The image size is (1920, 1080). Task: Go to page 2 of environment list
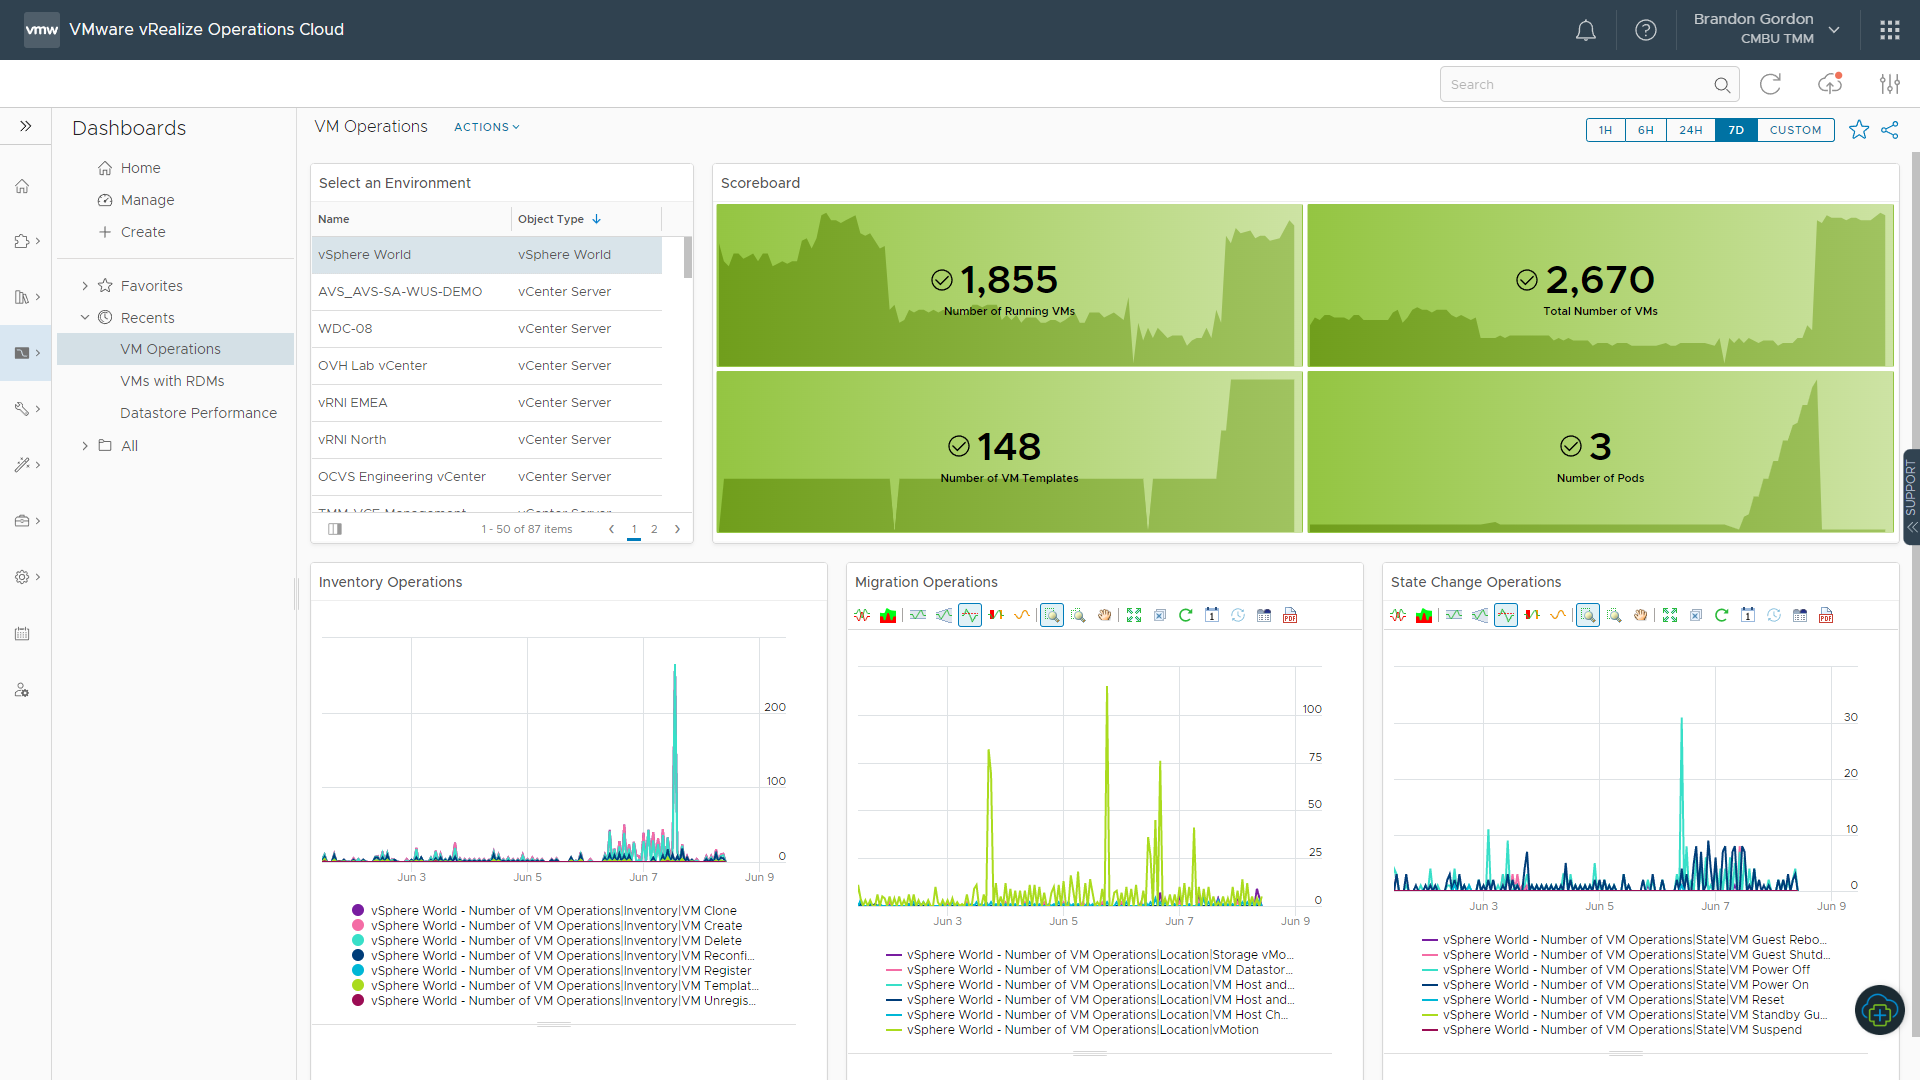(x=654, y=529)
